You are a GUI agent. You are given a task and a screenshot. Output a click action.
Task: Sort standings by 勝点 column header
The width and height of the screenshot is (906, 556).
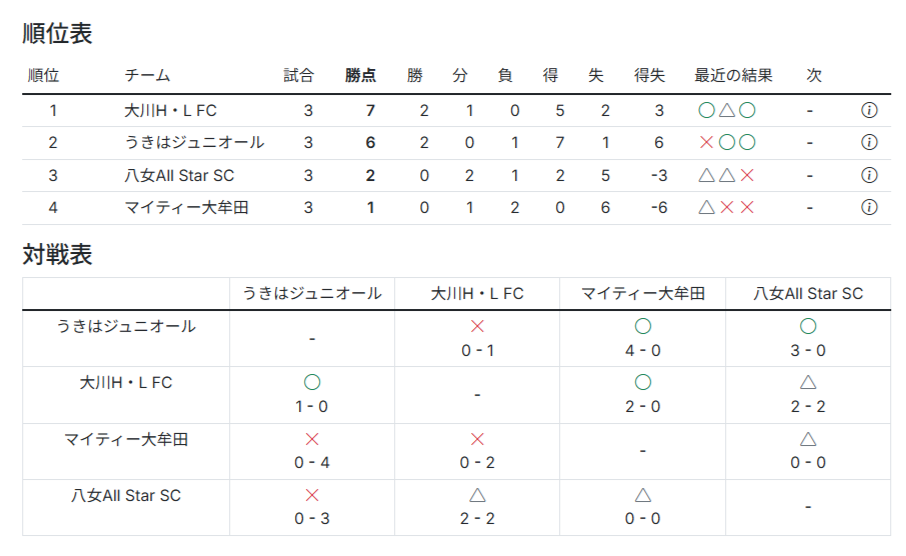click(x=361, y=75)
